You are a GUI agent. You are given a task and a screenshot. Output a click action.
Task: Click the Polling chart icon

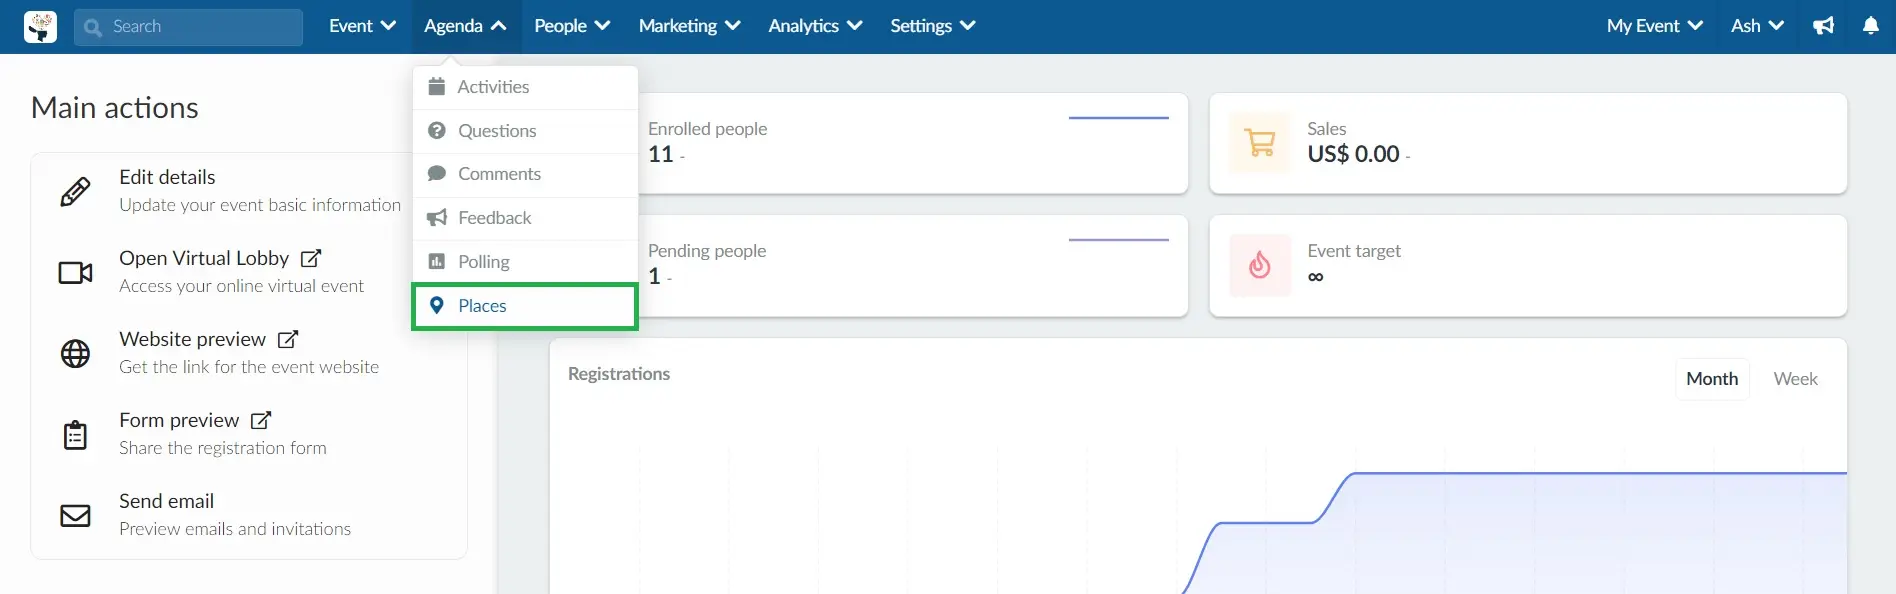point(437,262)
